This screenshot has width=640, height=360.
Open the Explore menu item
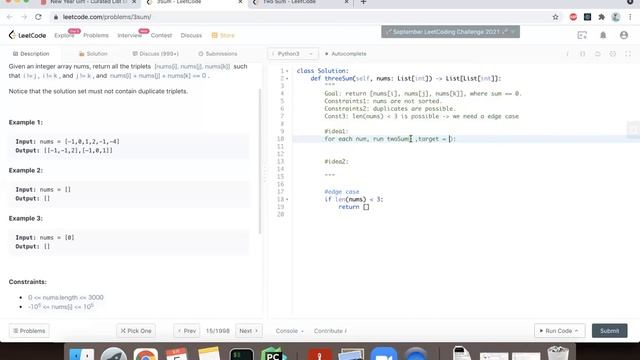pyautogui.click(x=64, y=36)
